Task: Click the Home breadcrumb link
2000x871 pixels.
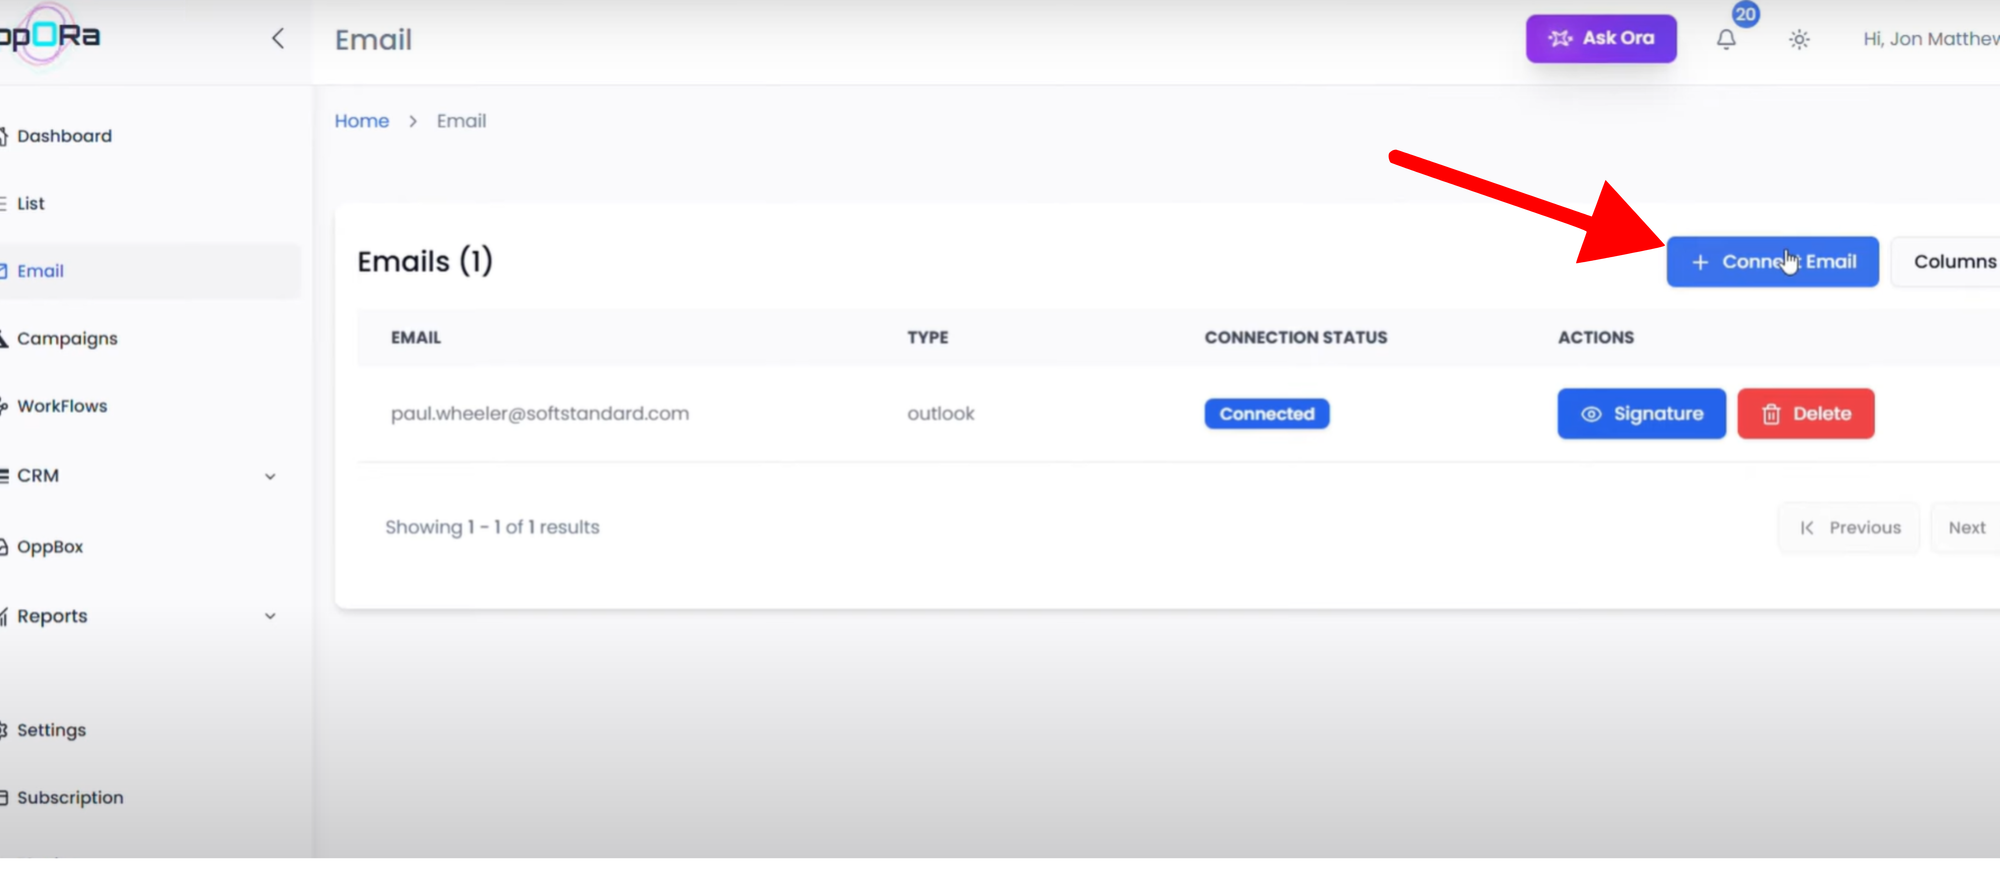Action: click(361, 121)
